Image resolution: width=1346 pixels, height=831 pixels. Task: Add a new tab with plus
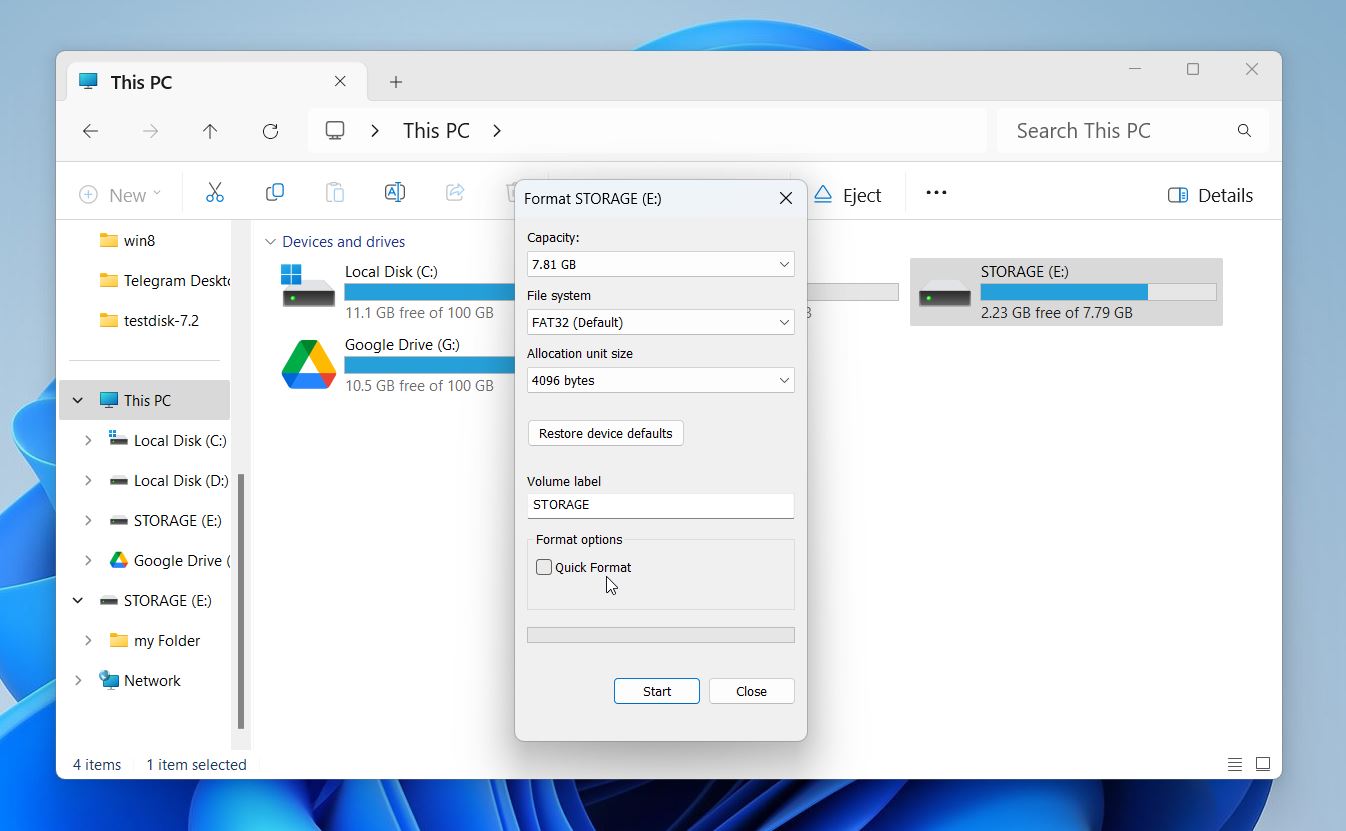[396, 82]
